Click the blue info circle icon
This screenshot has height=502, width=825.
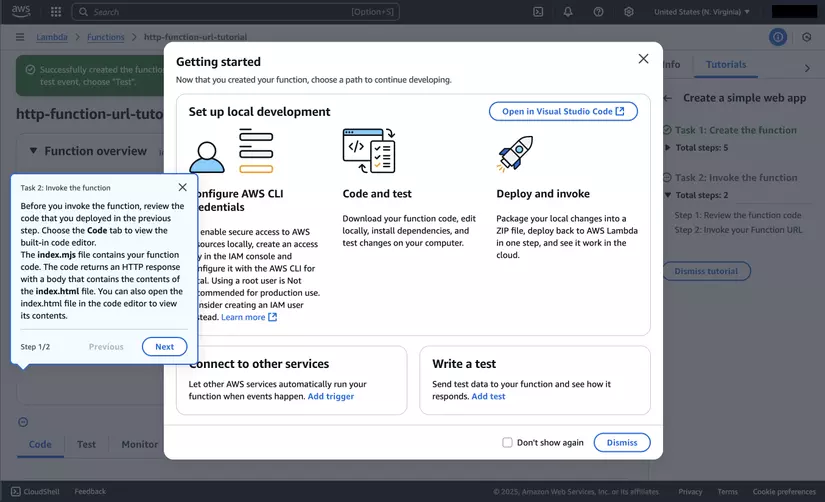tap(778, 37)
